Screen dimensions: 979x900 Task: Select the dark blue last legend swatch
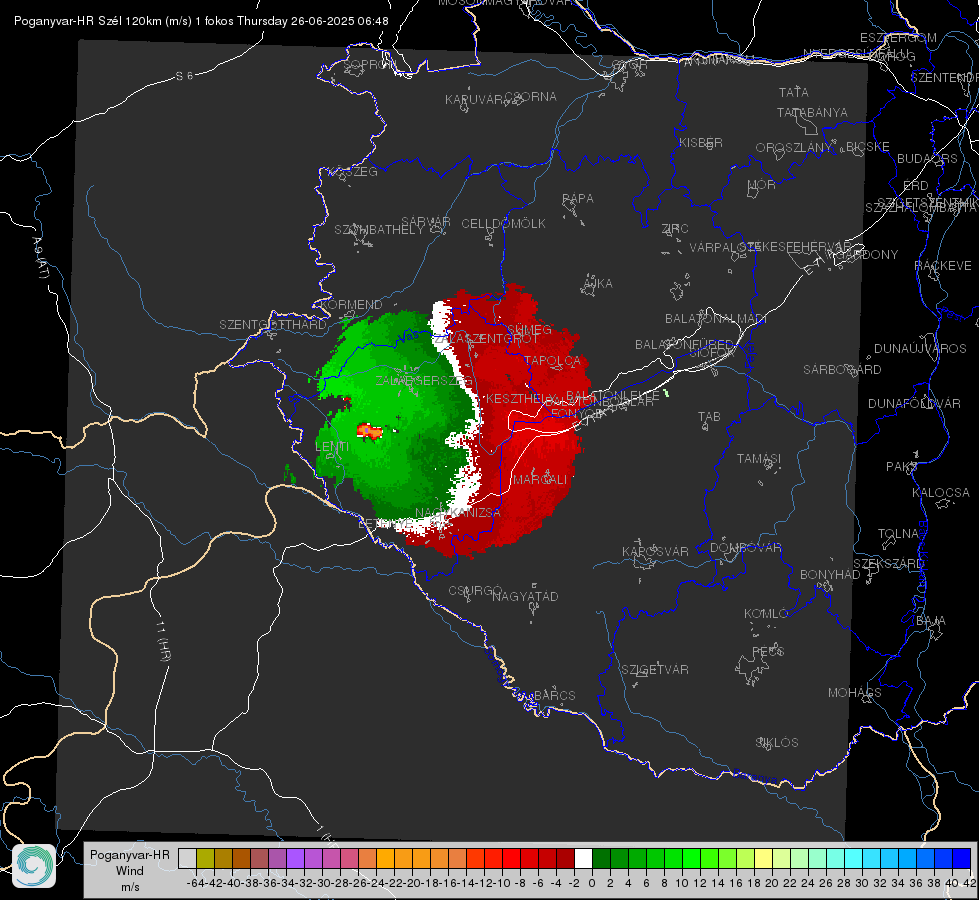click(x=961, y=858)
